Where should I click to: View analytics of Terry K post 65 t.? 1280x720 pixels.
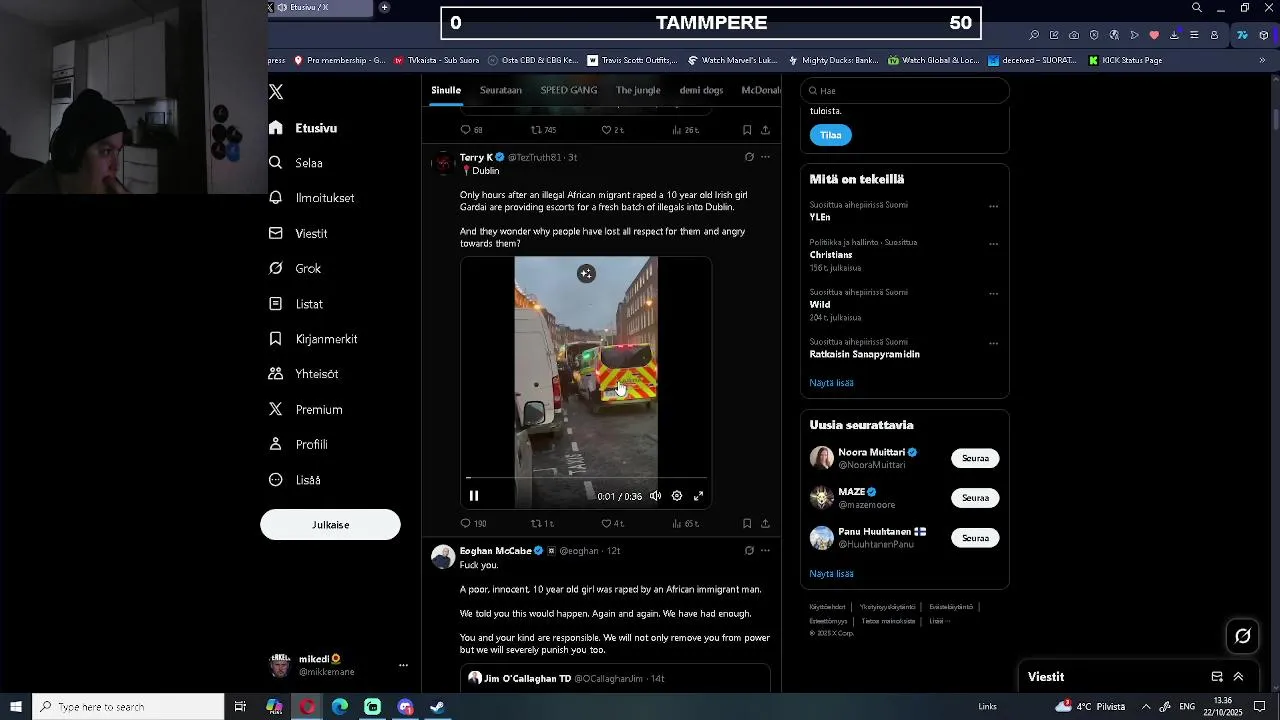pos(685,523)
